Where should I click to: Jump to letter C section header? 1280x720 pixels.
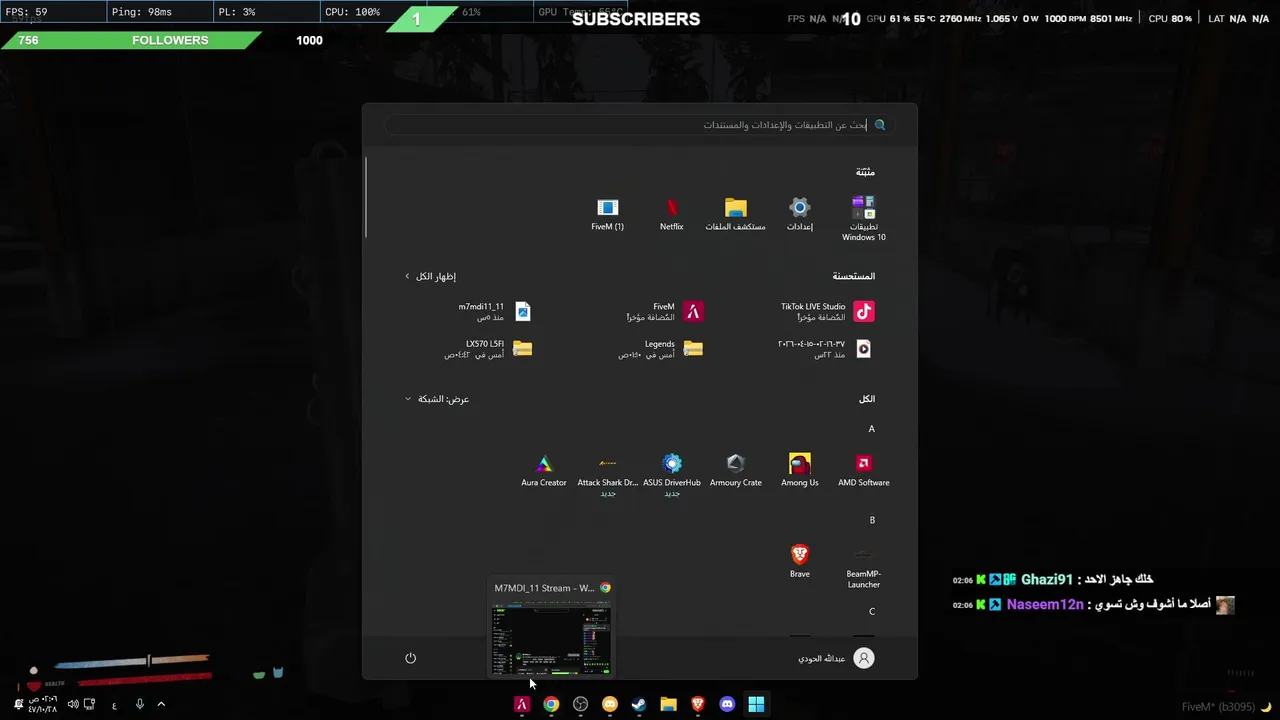click(872, 611)
